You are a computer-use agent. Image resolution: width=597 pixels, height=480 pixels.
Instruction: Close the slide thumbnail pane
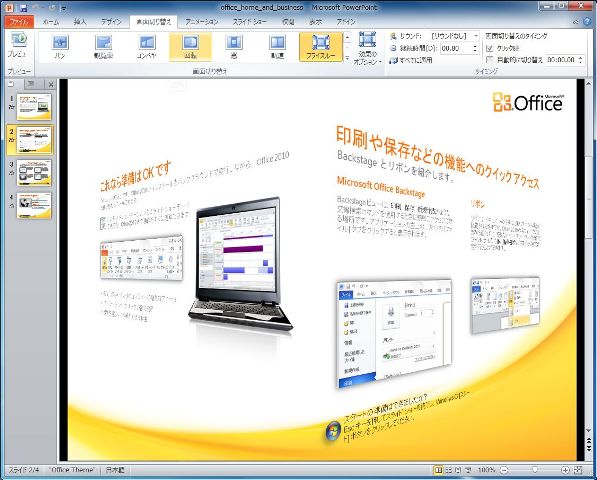51,85
